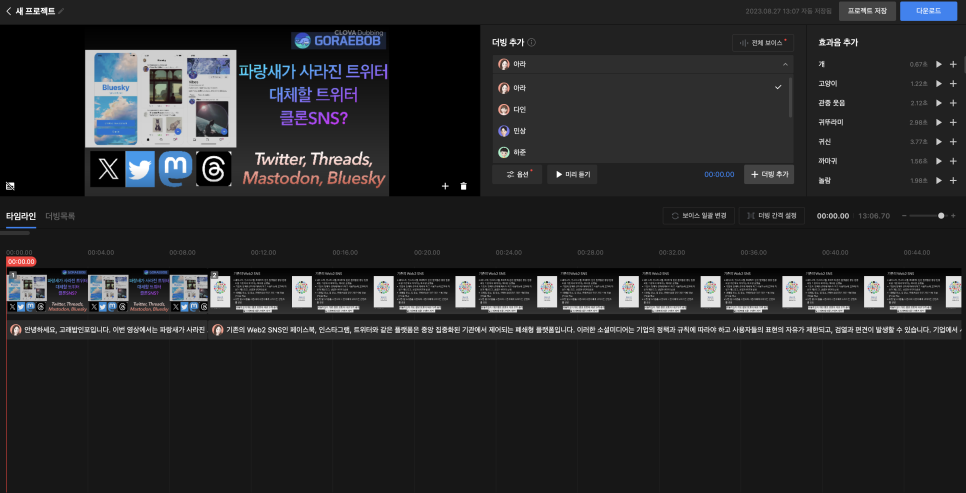Click the blue 00:00.00 dubbing time

[719, 174]
